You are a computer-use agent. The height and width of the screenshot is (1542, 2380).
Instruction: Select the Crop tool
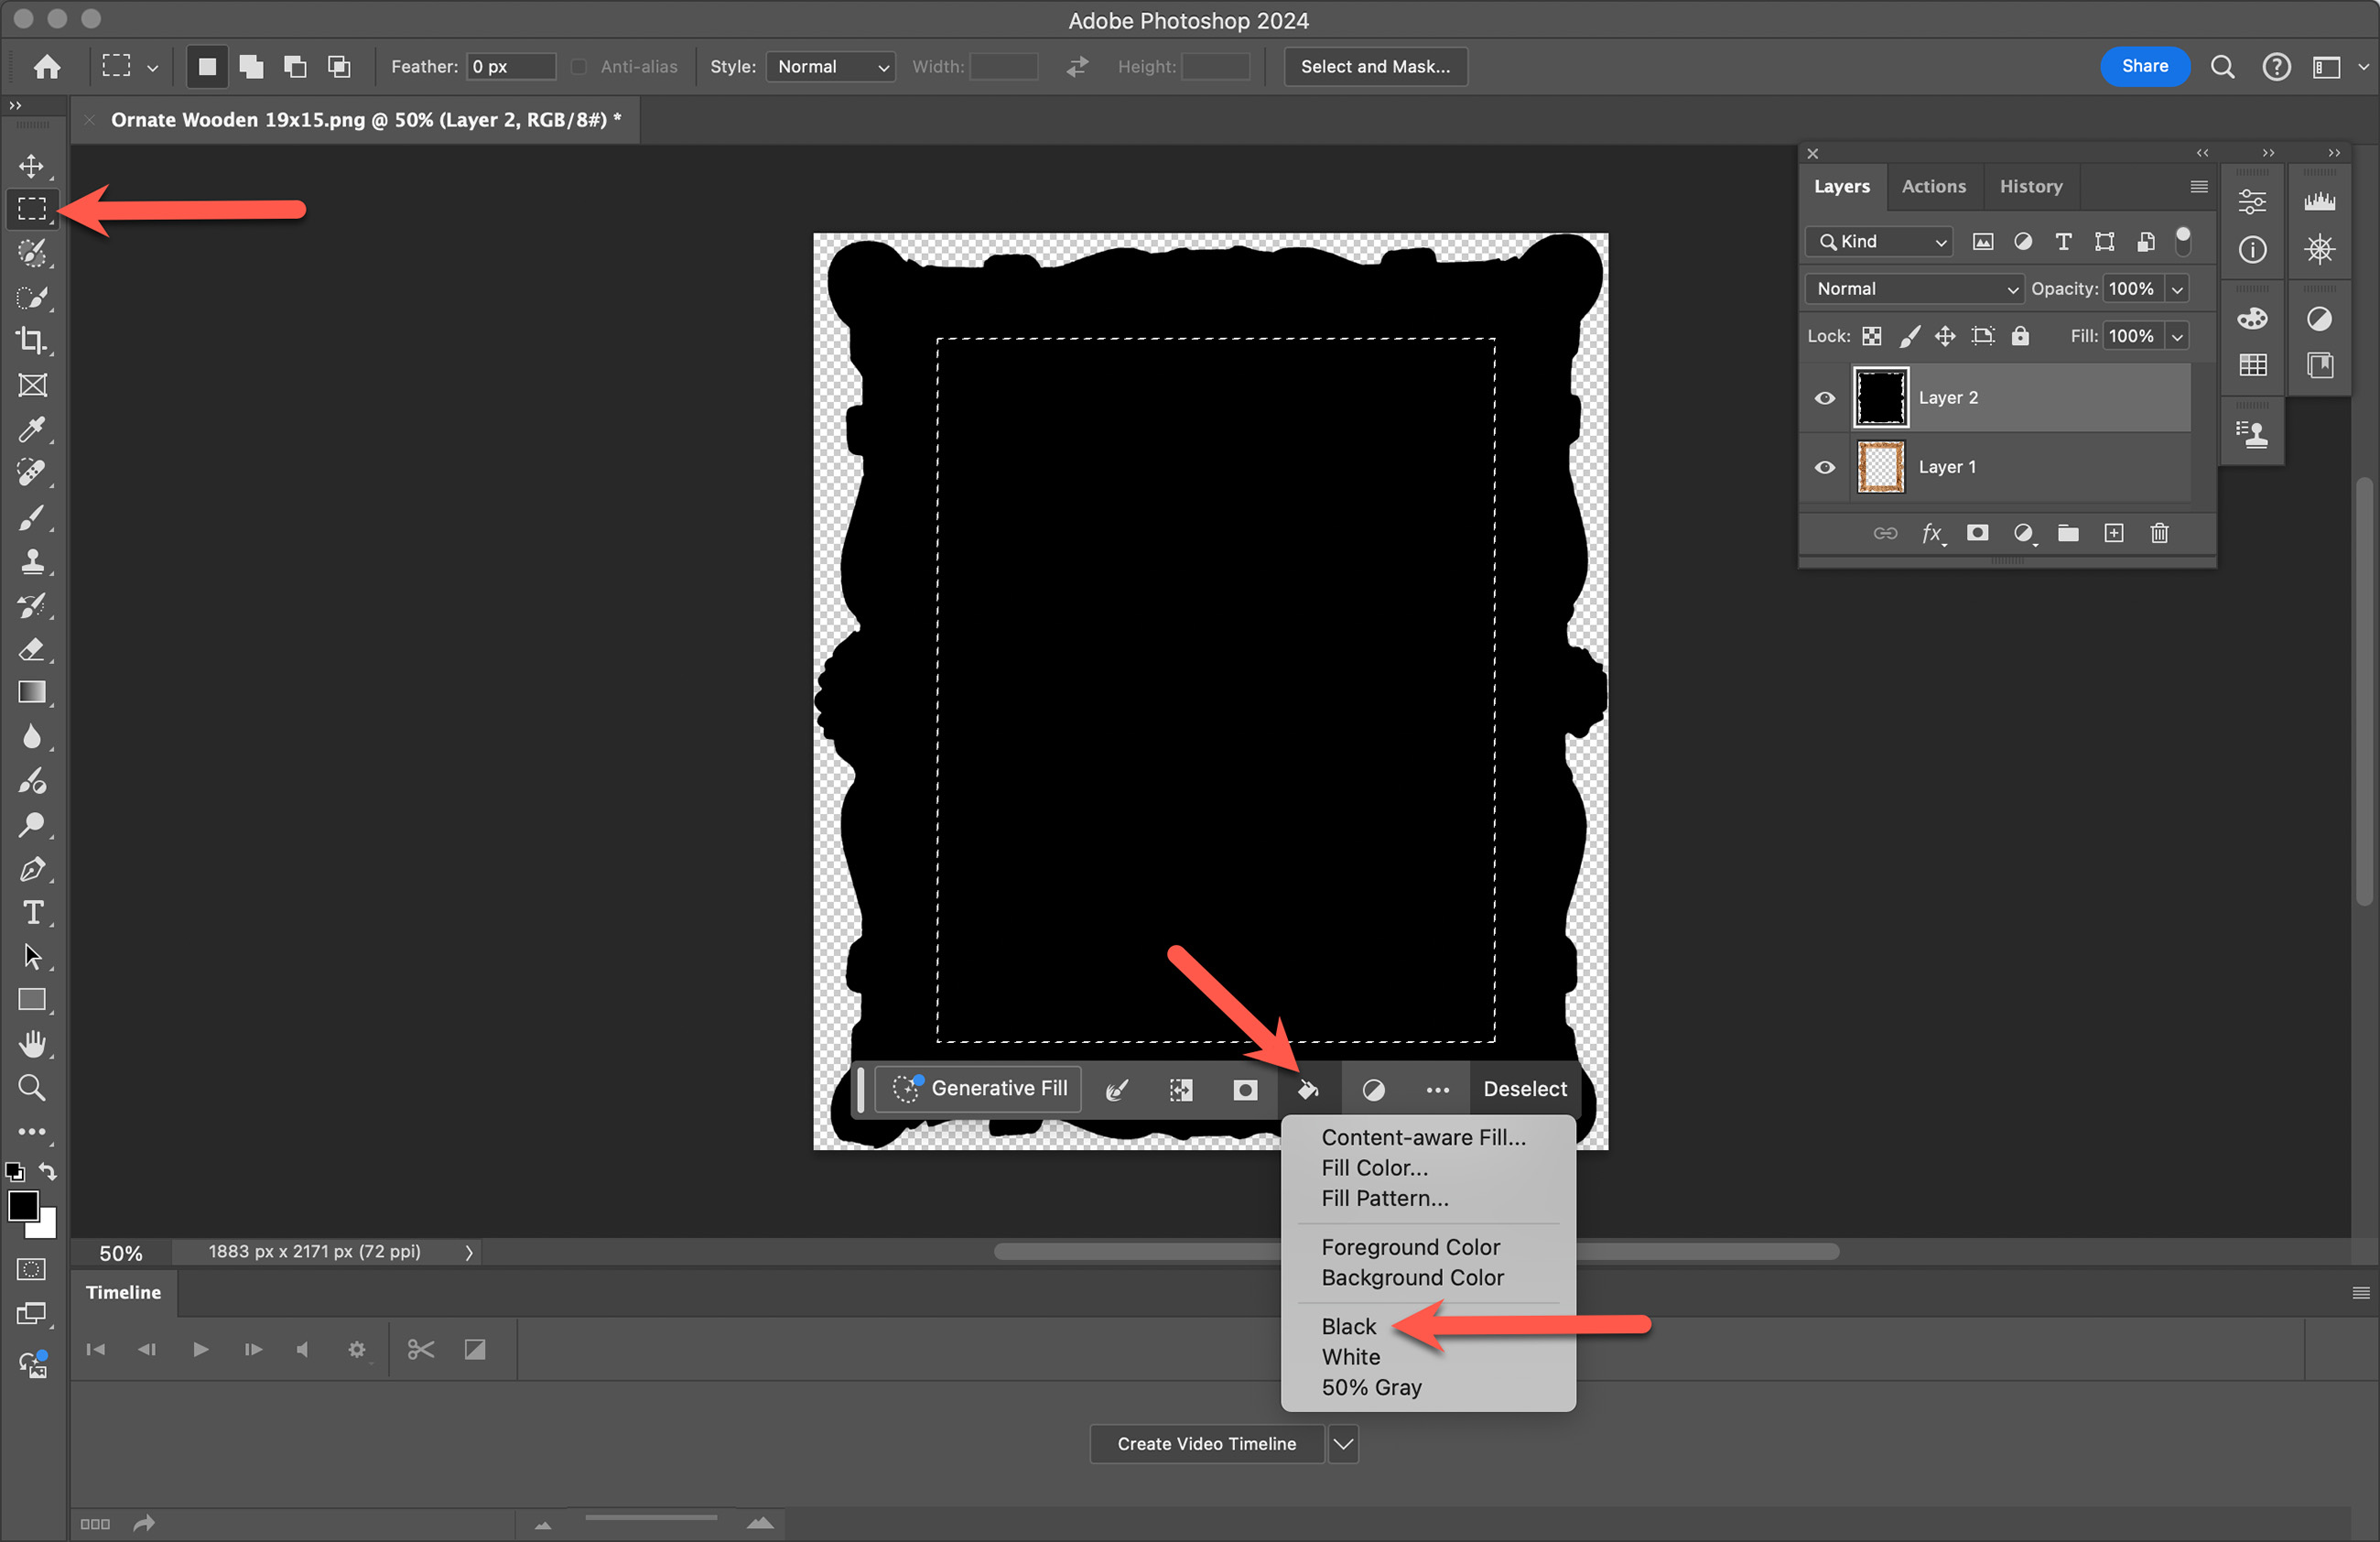tap(32, 341)
